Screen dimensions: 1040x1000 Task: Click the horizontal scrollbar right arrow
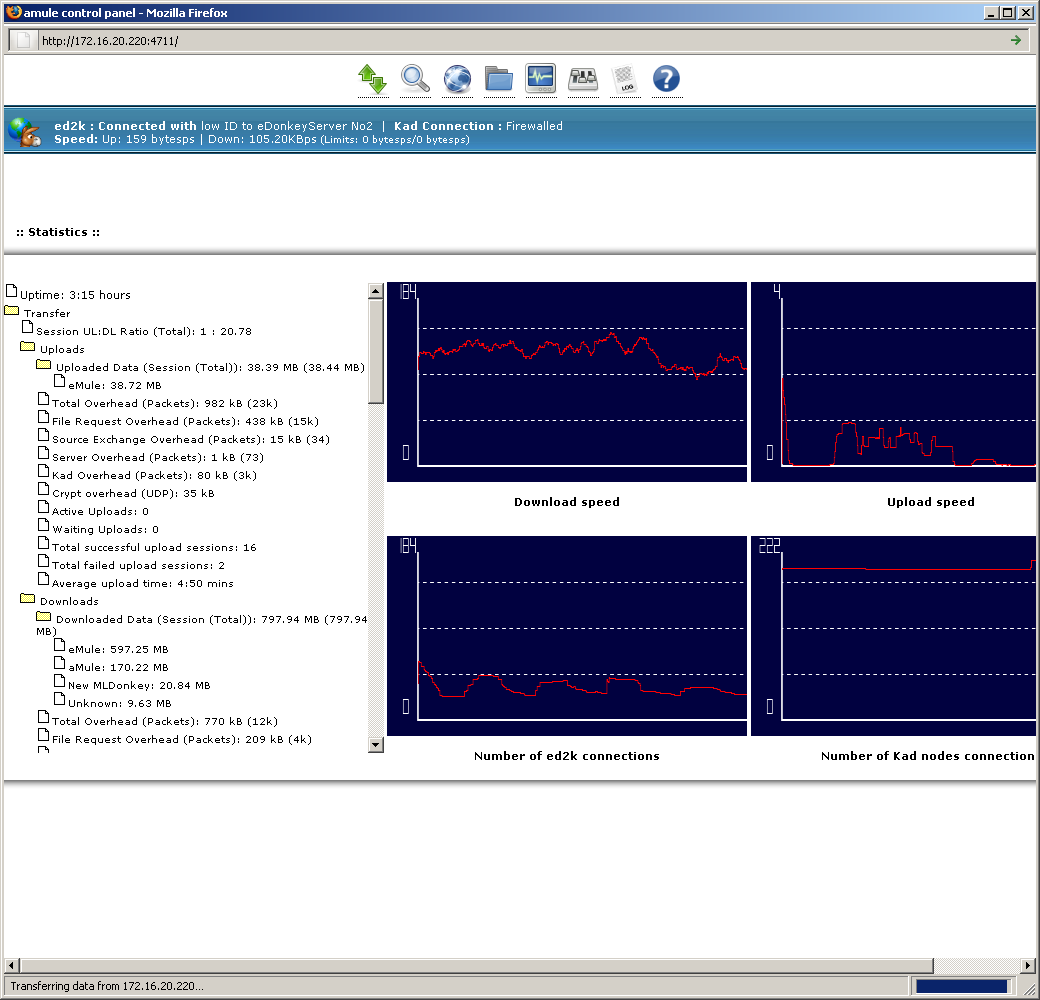(1027, 965)
